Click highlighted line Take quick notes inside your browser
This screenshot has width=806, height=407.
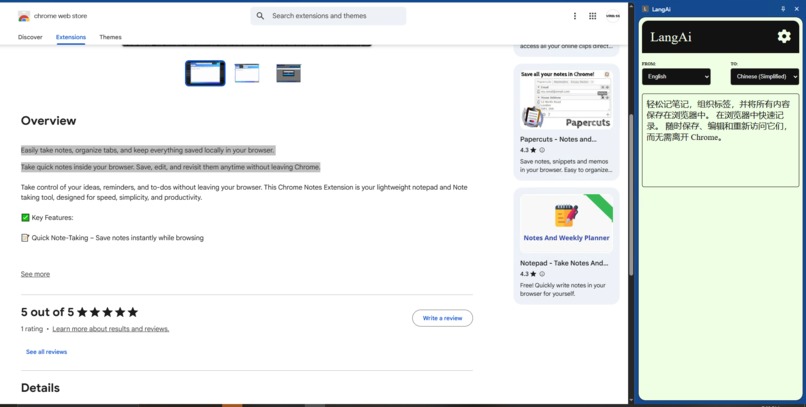click(171, 167)
